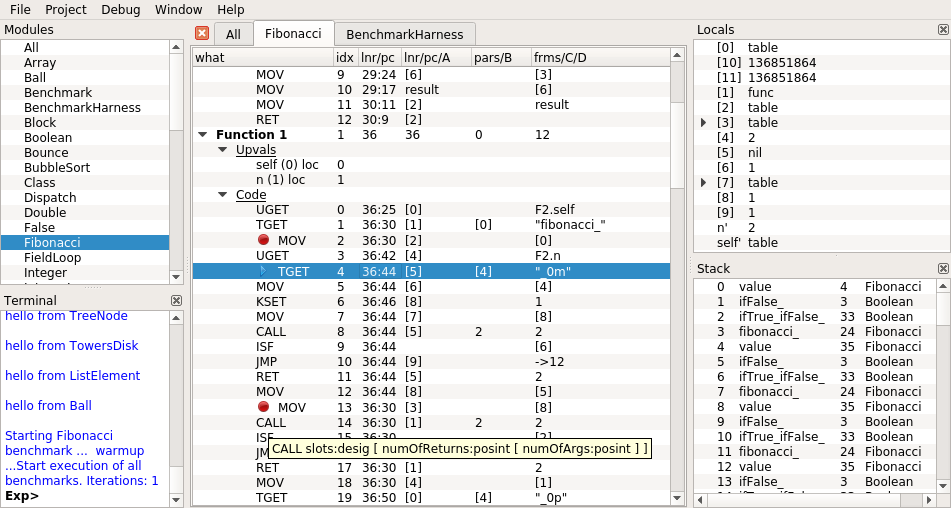Select the Dispatch module
This screenshot has height=508, width=951.
[85, 198]
